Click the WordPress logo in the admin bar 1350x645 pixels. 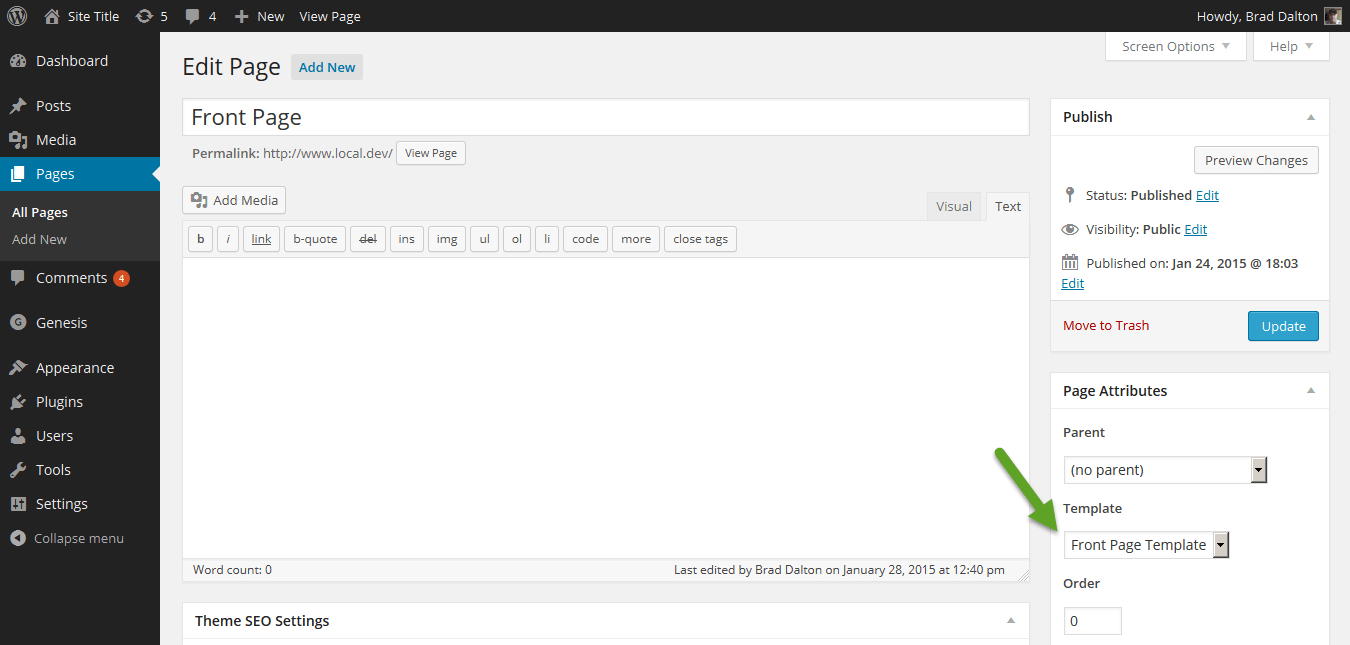coord(16,15)
